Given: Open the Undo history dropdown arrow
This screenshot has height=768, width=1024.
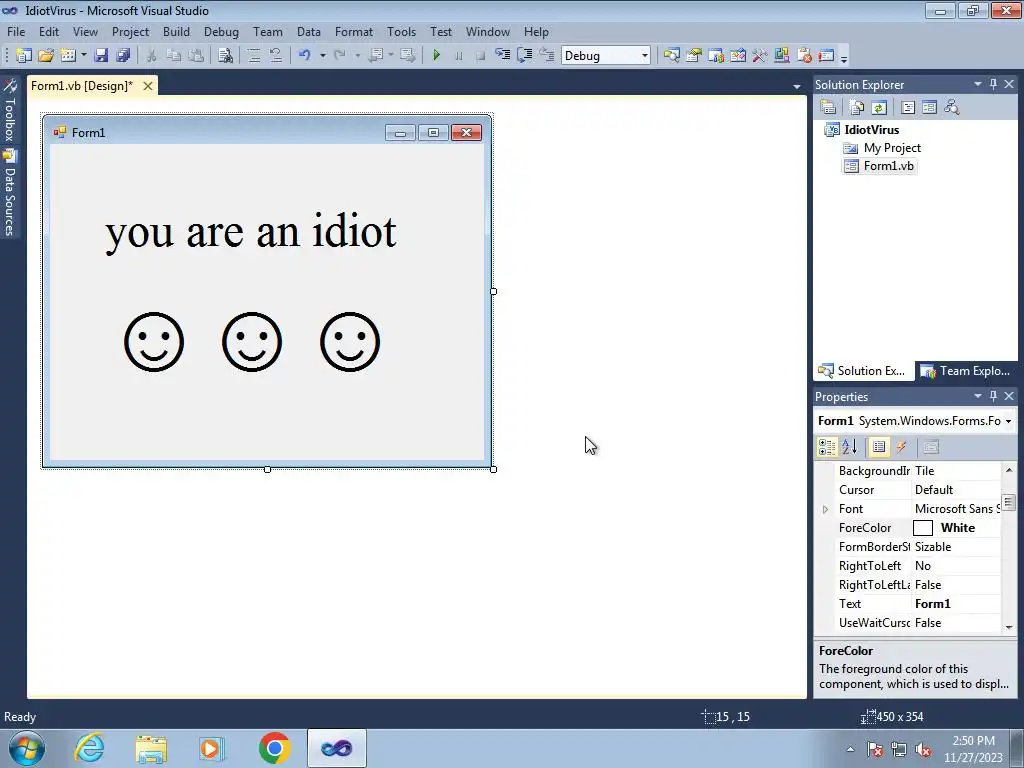Looking at the screenshot, I should [323, 56].
